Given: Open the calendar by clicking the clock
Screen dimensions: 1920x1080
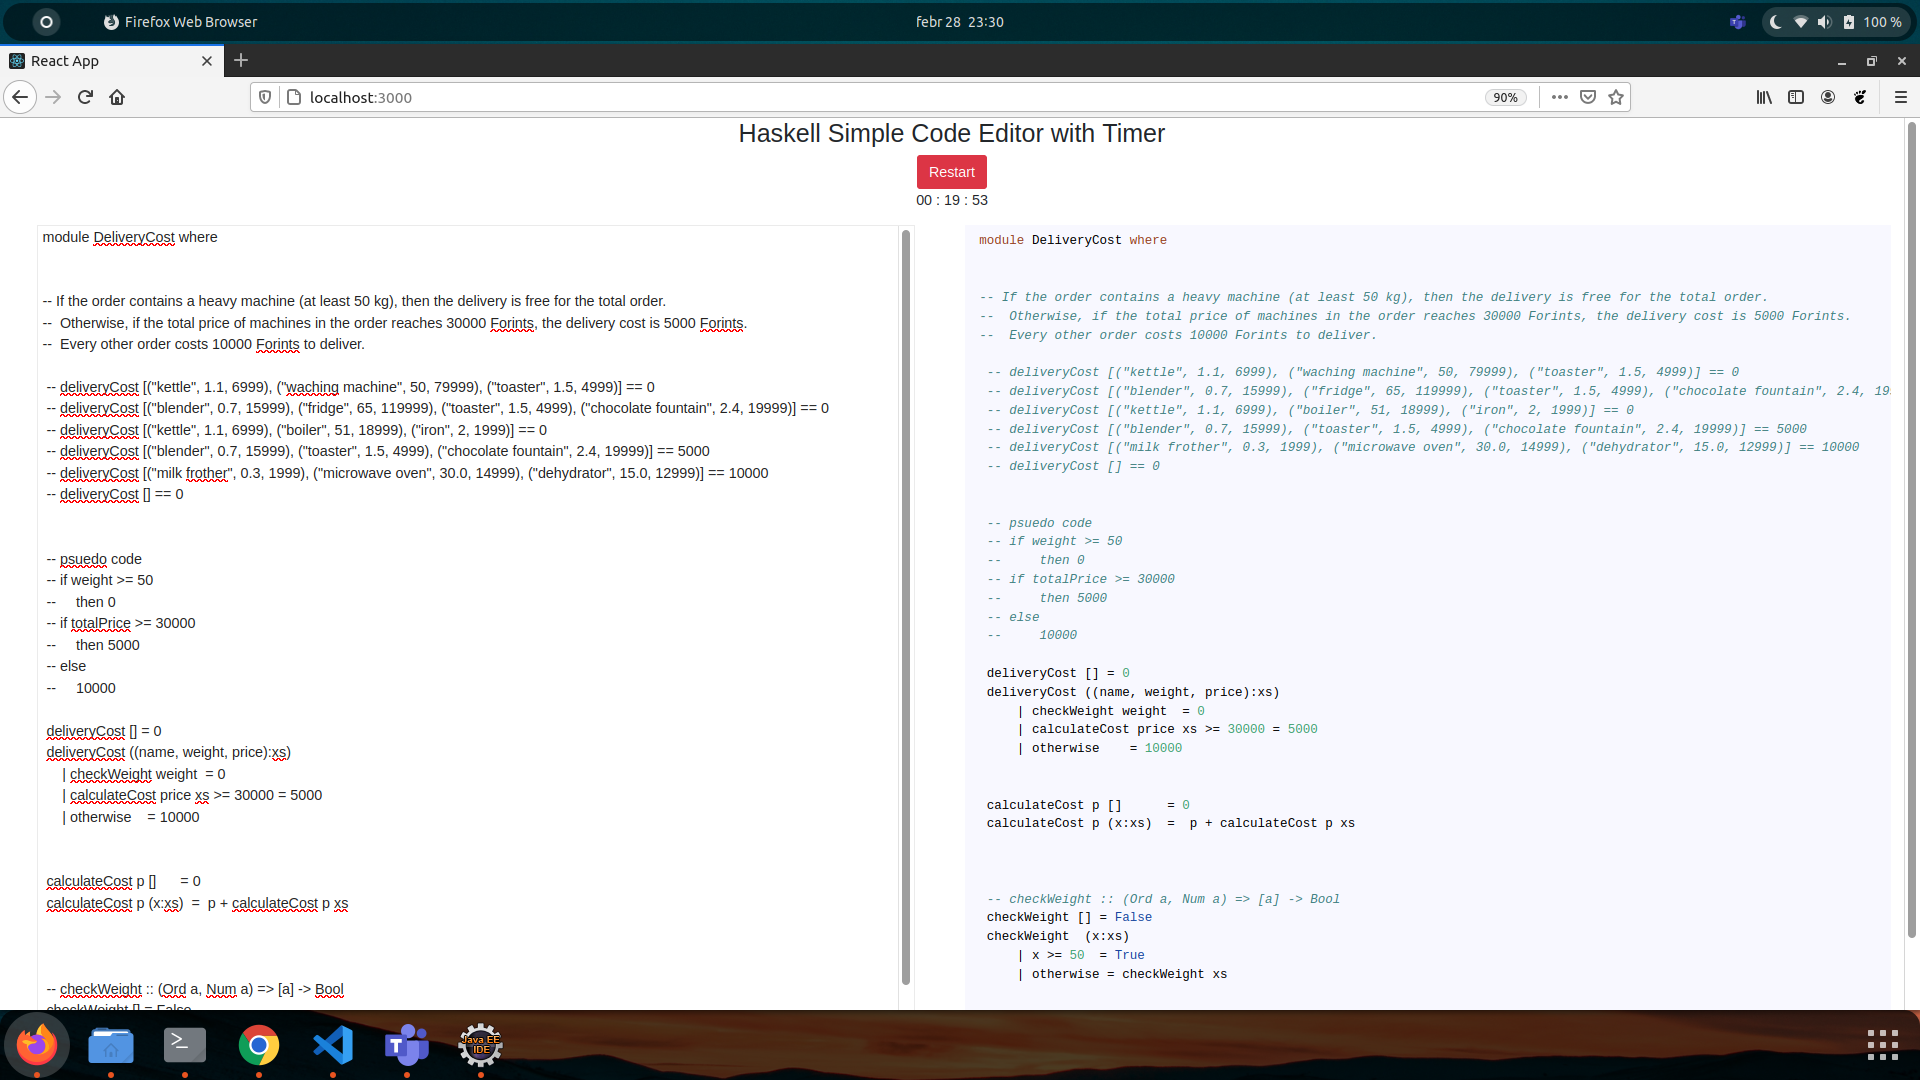Looking at the screenshot, I should point(958,21).
